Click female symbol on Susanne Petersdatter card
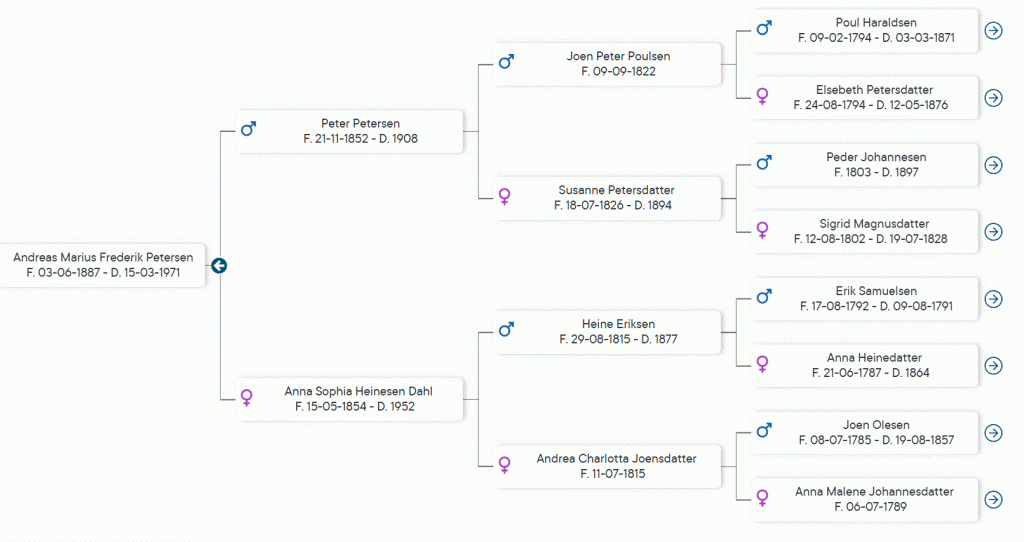The height and width of the screenshot is (542, 1024). (505, 197)
